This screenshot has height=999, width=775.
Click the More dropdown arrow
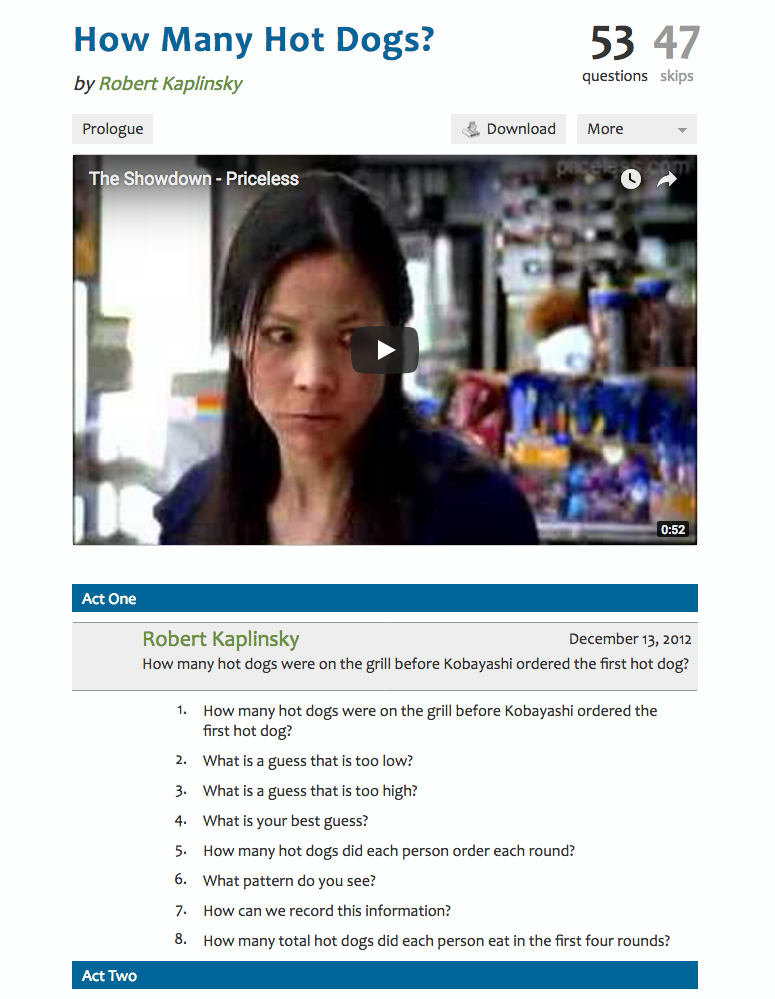point(682,130)
